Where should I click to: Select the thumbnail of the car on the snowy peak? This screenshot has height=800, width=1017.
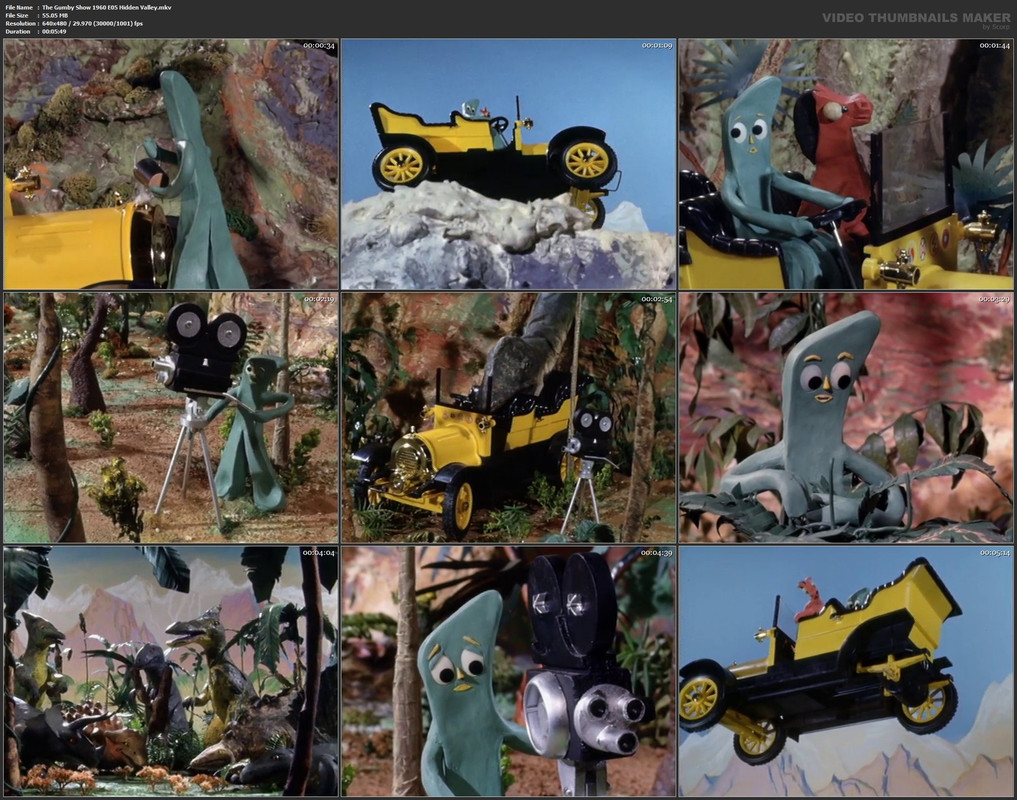pos(508,164)
